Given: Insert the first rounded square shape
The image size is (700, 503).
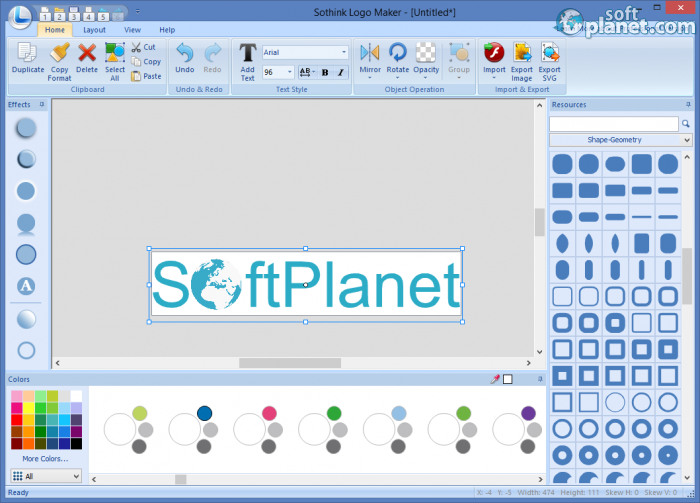Looking at the screenshot, I should (x=562, y=164).
